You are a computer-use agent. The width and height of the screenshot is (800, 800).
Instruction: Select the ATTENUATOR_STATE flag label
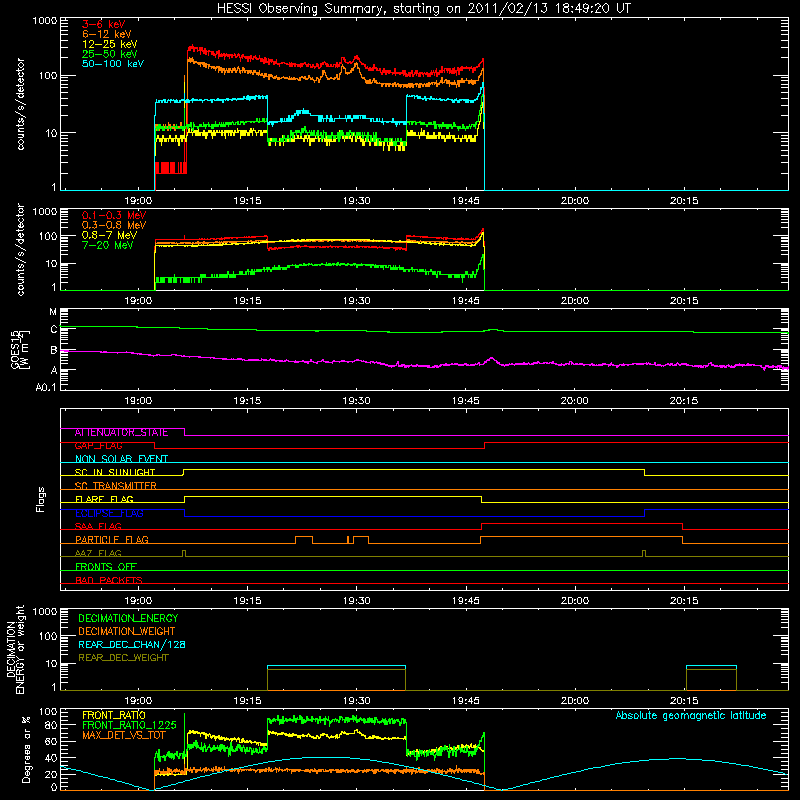(121, 433)
